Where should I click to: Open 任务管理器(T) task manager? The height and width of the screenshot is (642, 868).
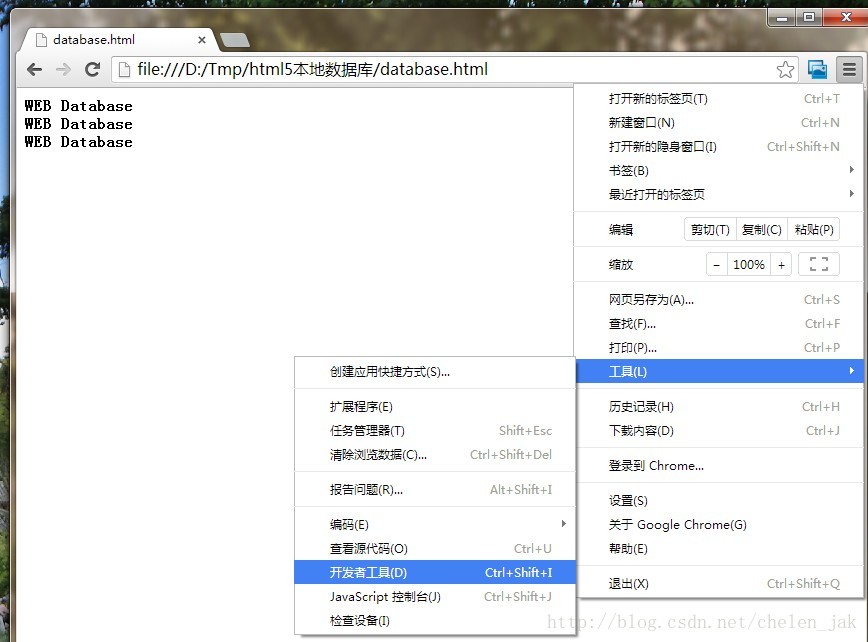[x=435, y=431]
